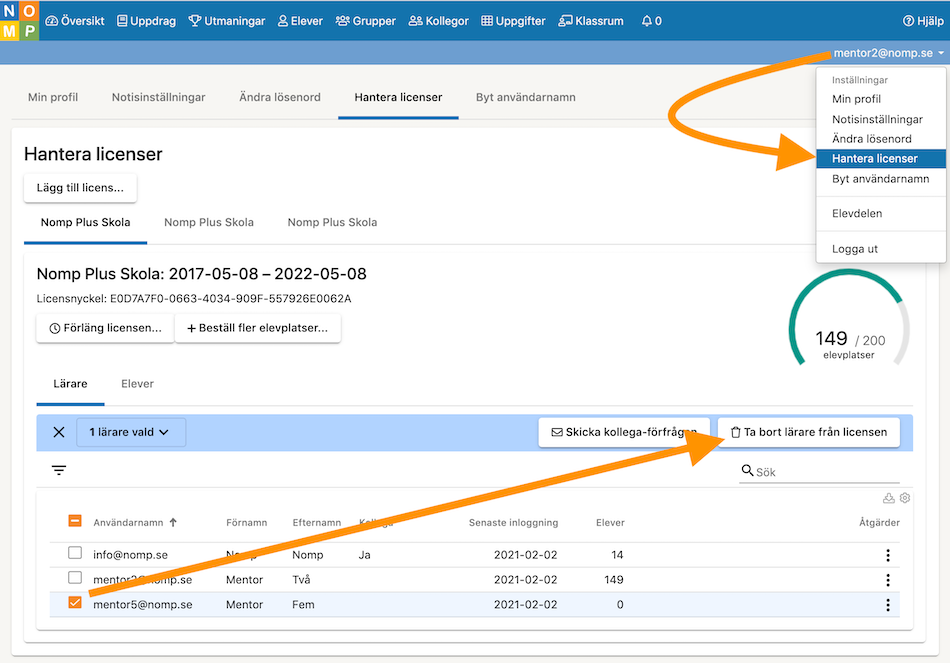Sort by the Efternamn column header
Screen dimensions: 950x663
click(316, 522)
